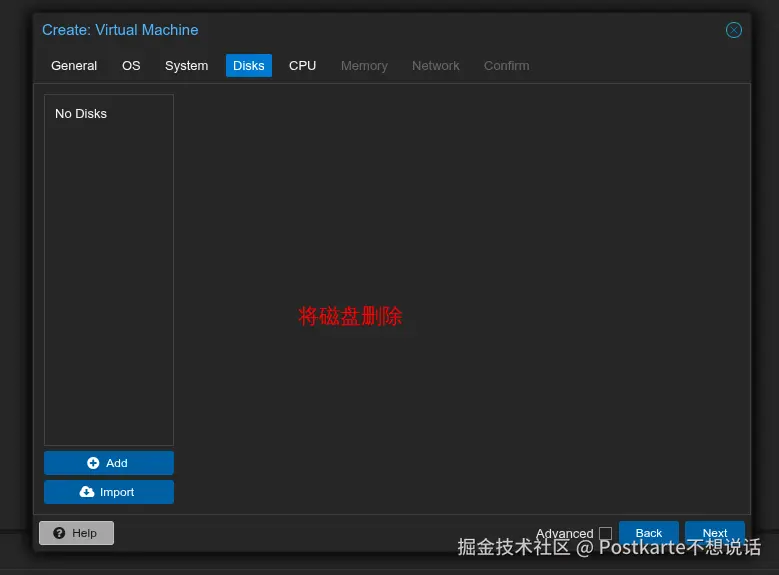Enable the Advanced options checkbox
The width and height of the screenshot is (779, 575).
[x=605, y=533]
